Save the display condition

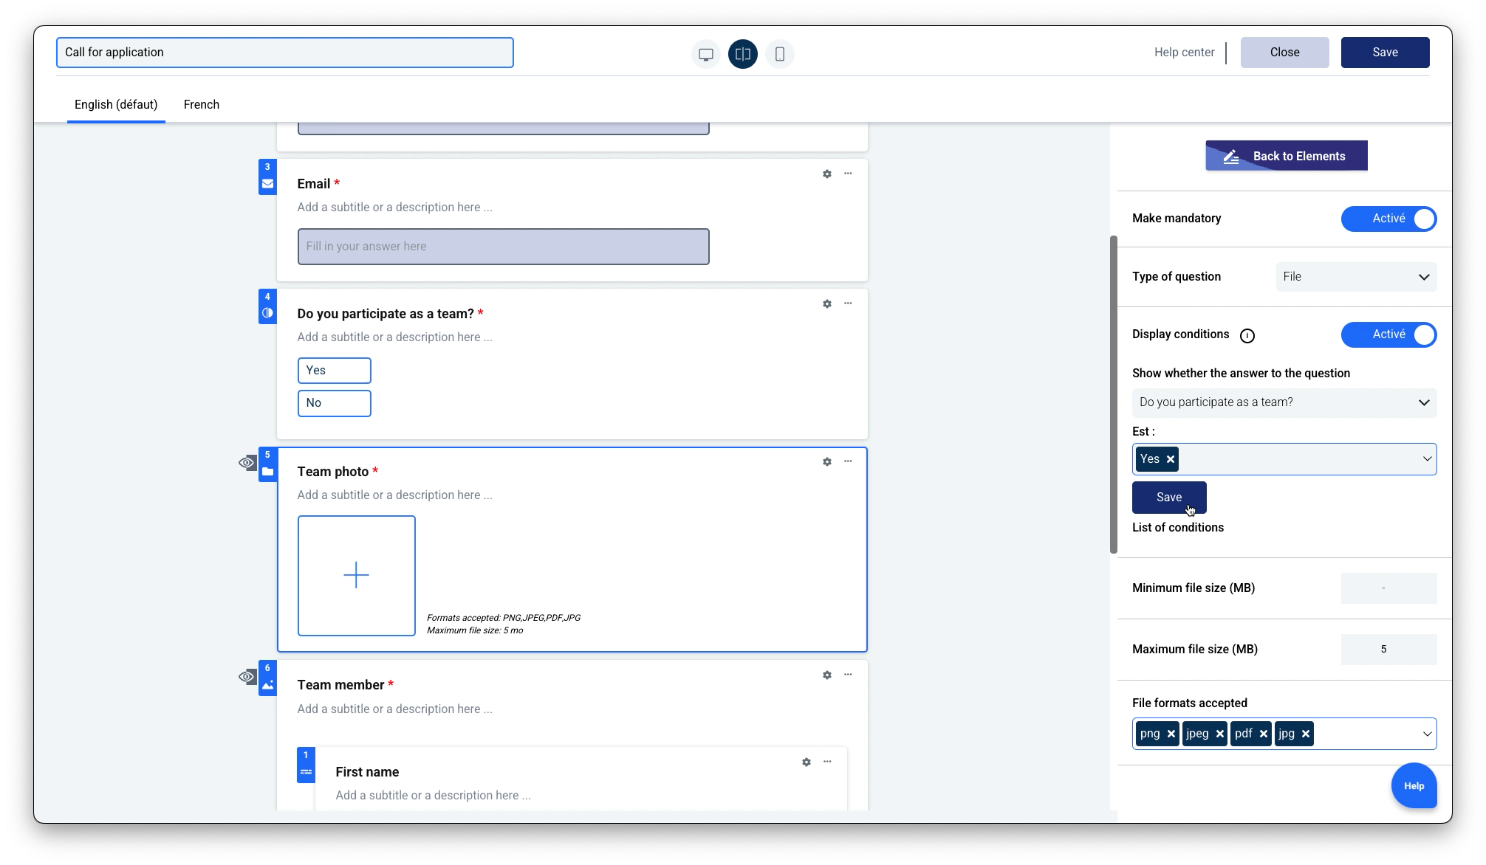point(1169,497)
